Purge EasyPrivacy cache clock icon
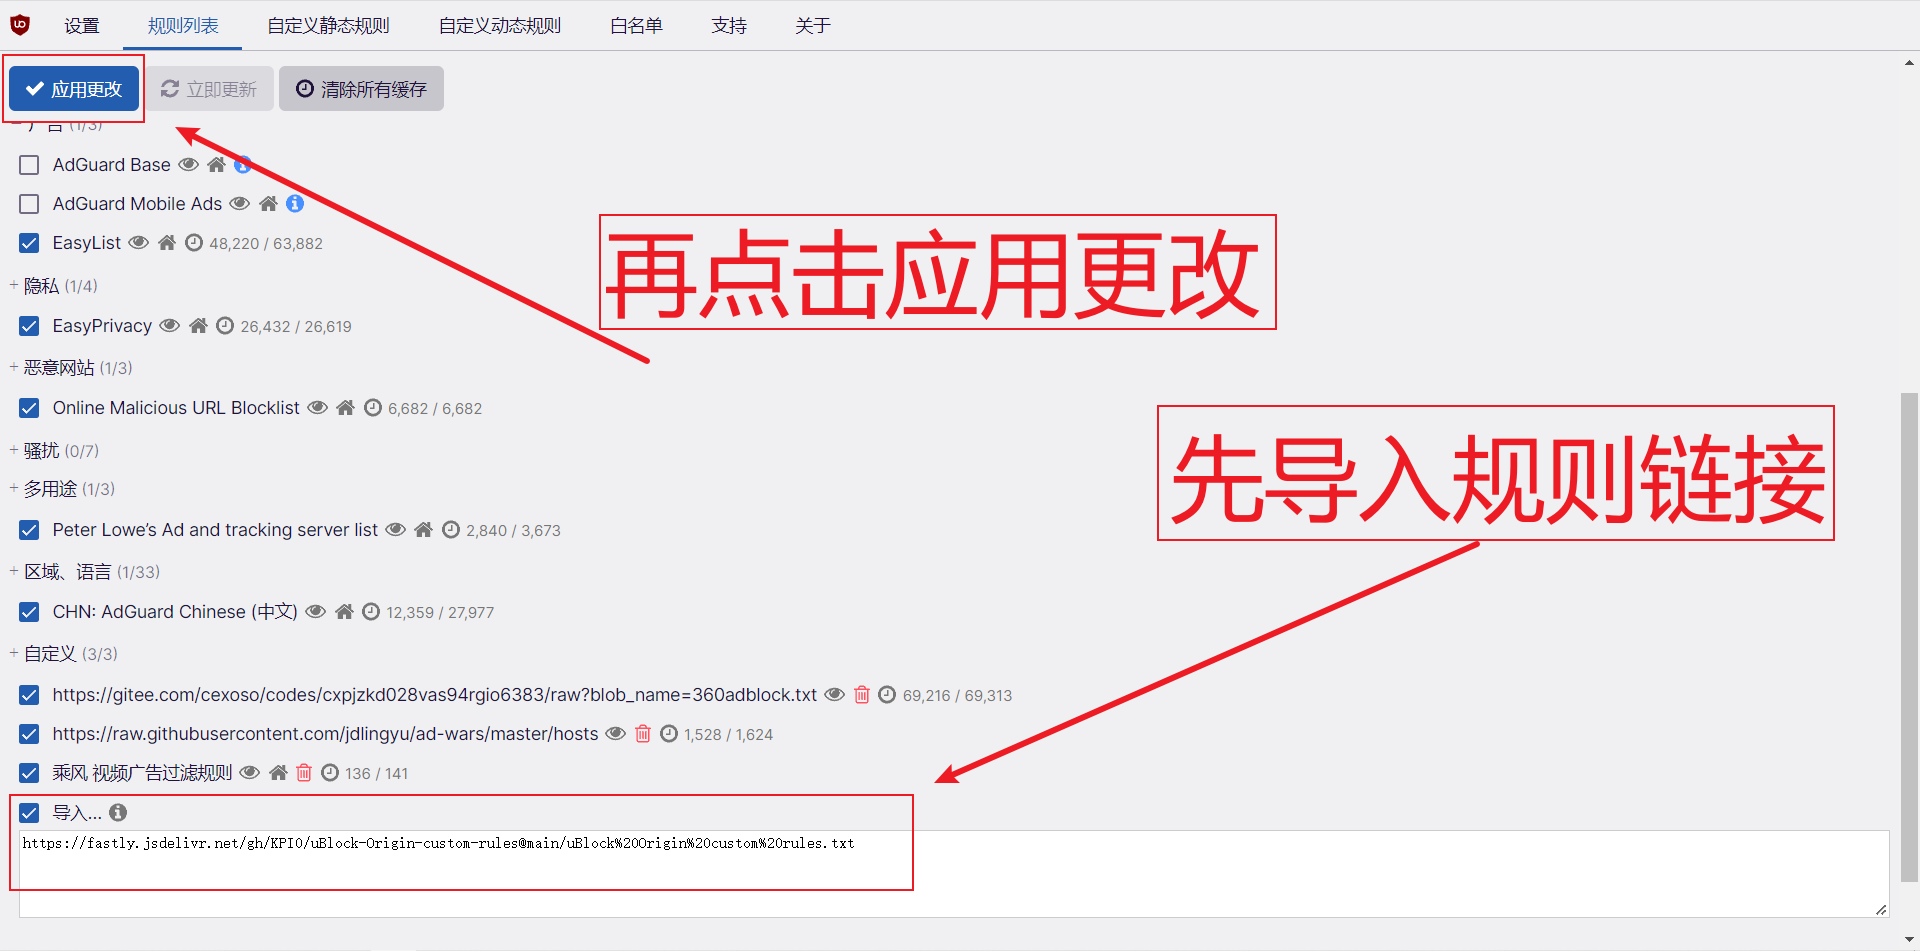 225,326
